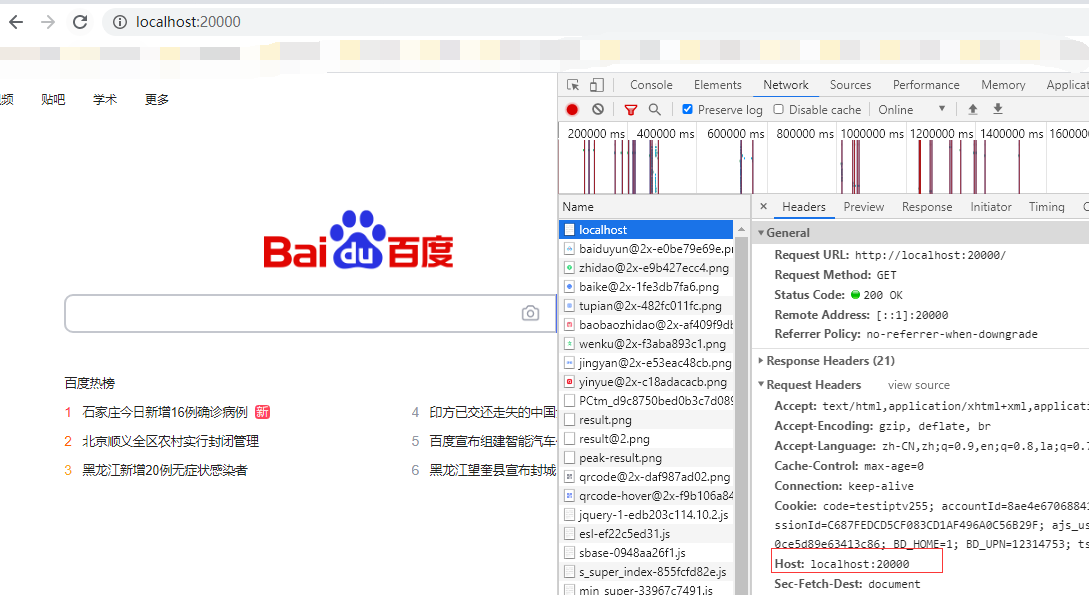Viewport: 1089px width, 595px height.
Task: Open the 学术 link
Action: [105, 99]
